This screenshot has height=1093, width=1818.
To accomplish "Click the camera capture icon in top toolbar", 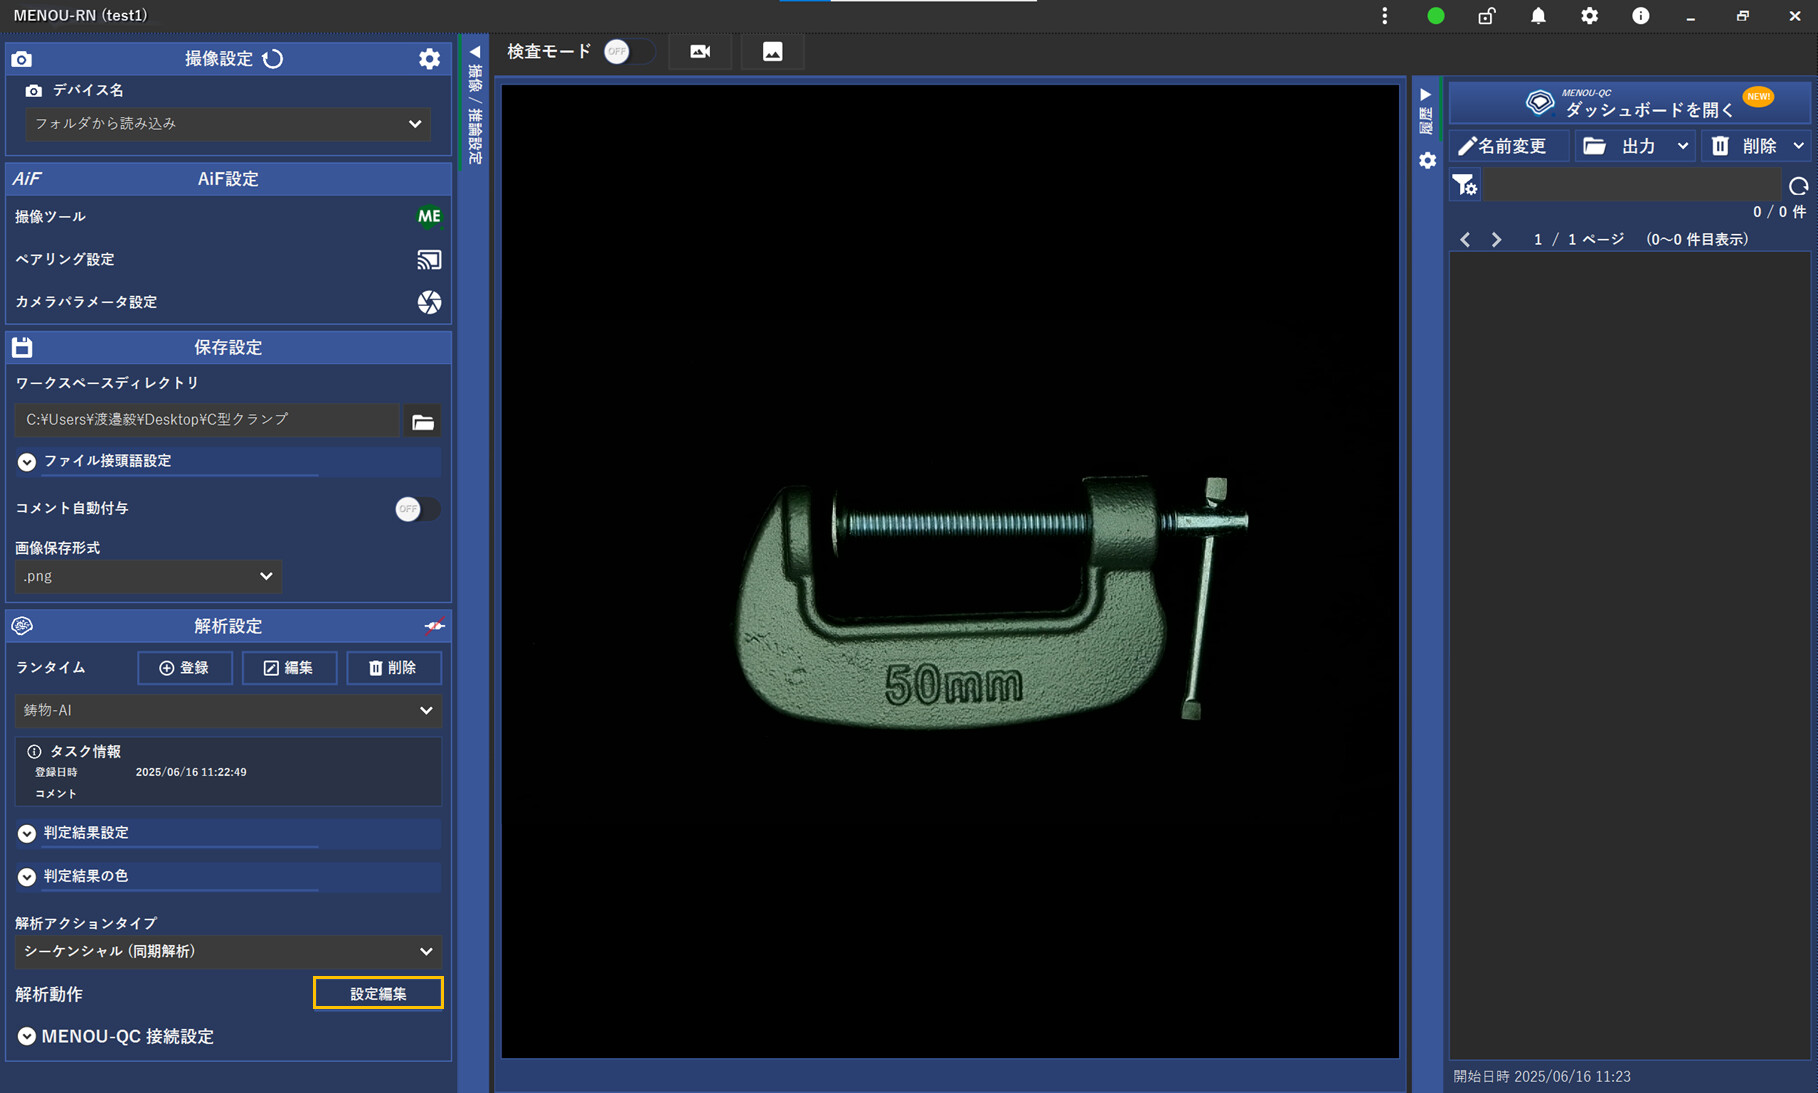I will pyautogui.click(x=700, y=52).
